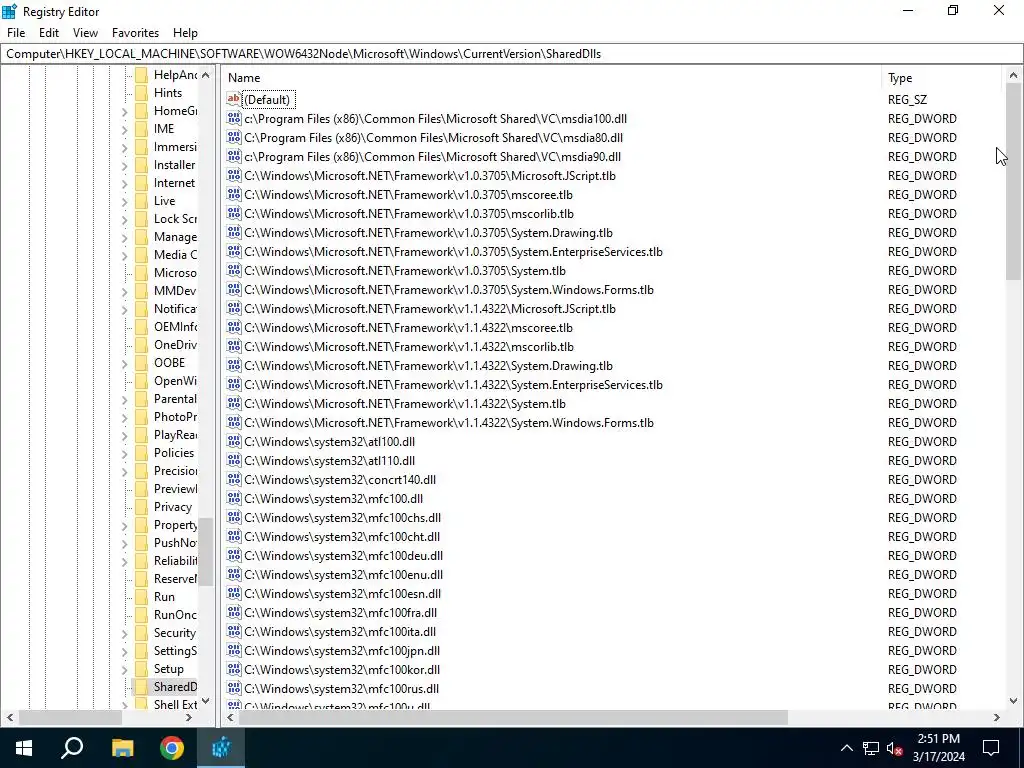Select the mfc100fra.dll value
1024x768 pixels.
pyautogui.click(x=341, y=612)
